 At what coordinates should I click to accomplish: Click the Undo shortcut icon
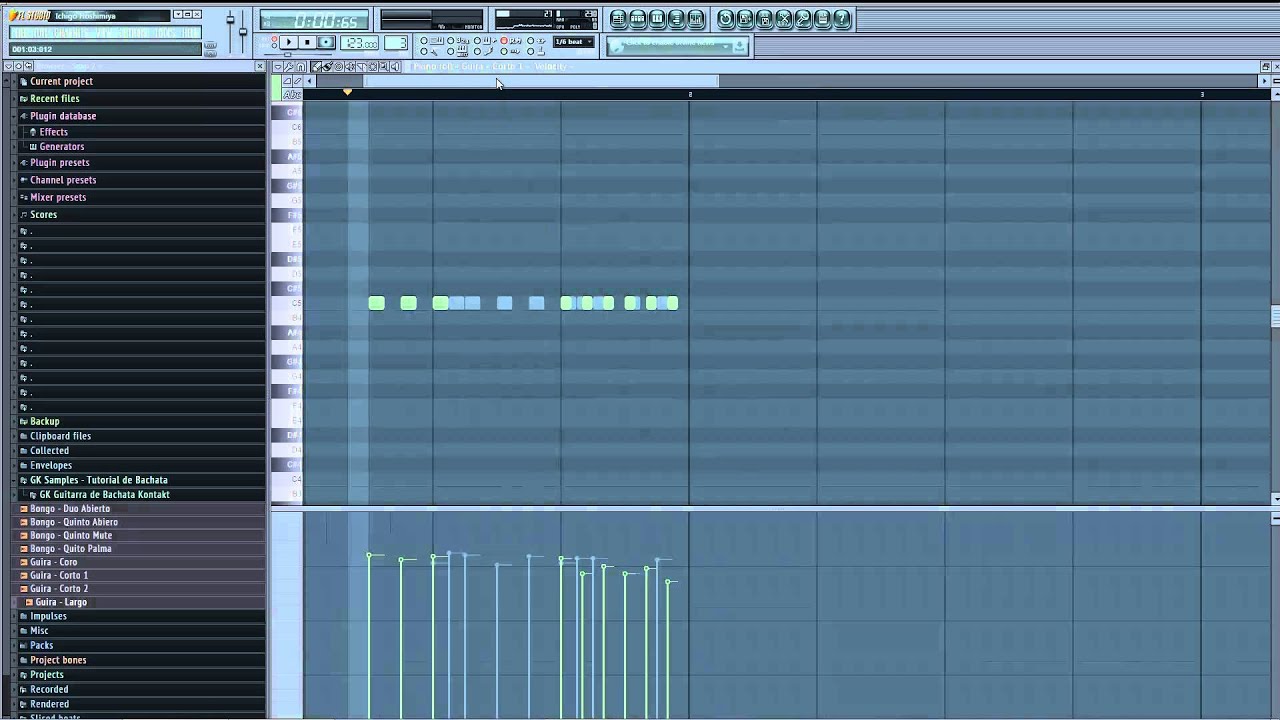tap(725, 19)
